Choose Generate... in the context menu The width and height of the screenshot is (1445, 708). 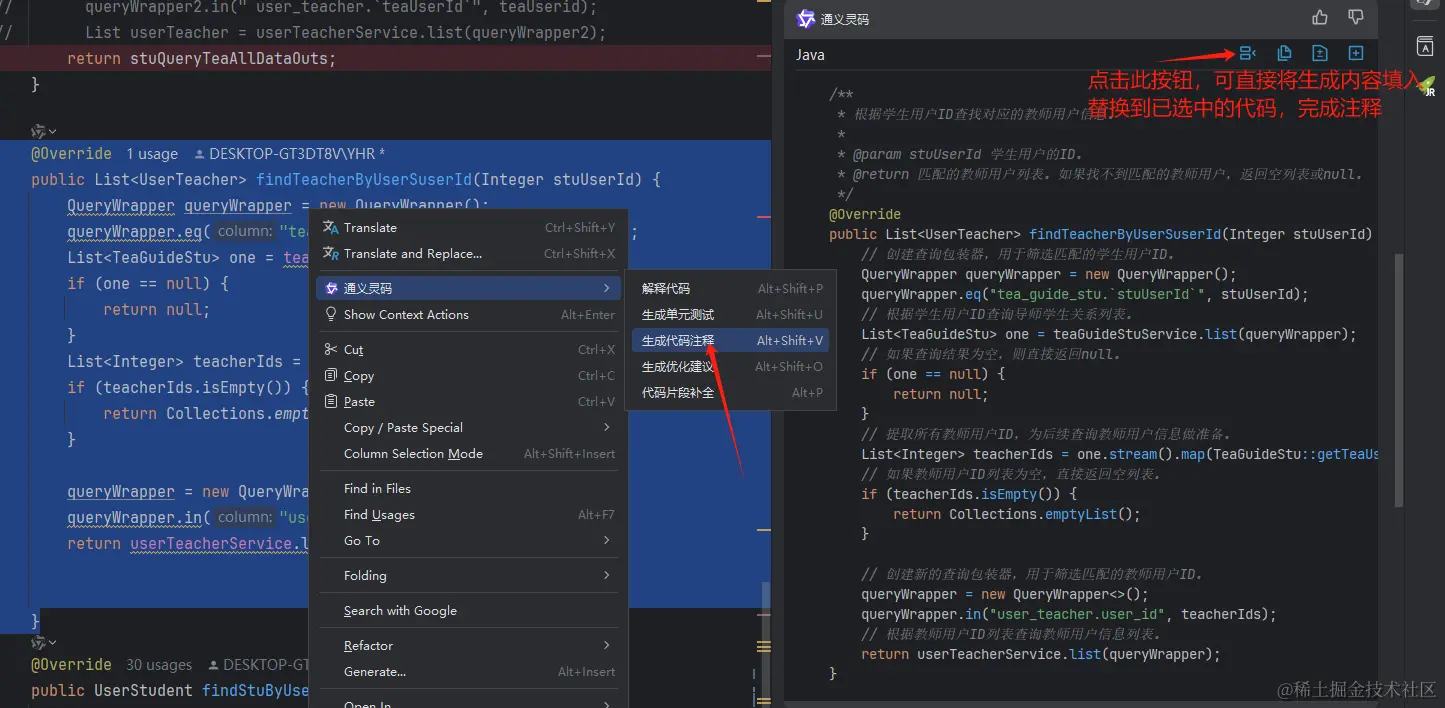click(468, 671)
